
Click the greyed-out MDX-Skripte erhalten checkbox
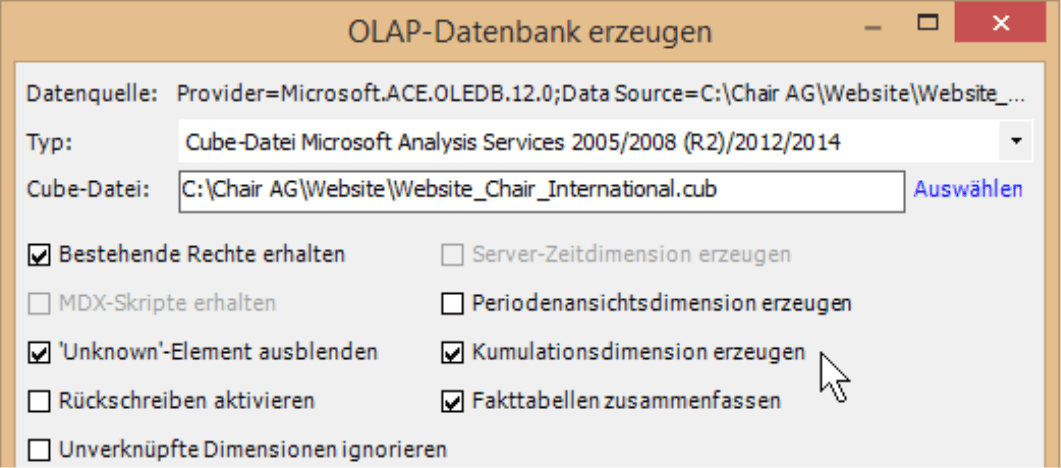coord(40,302)
